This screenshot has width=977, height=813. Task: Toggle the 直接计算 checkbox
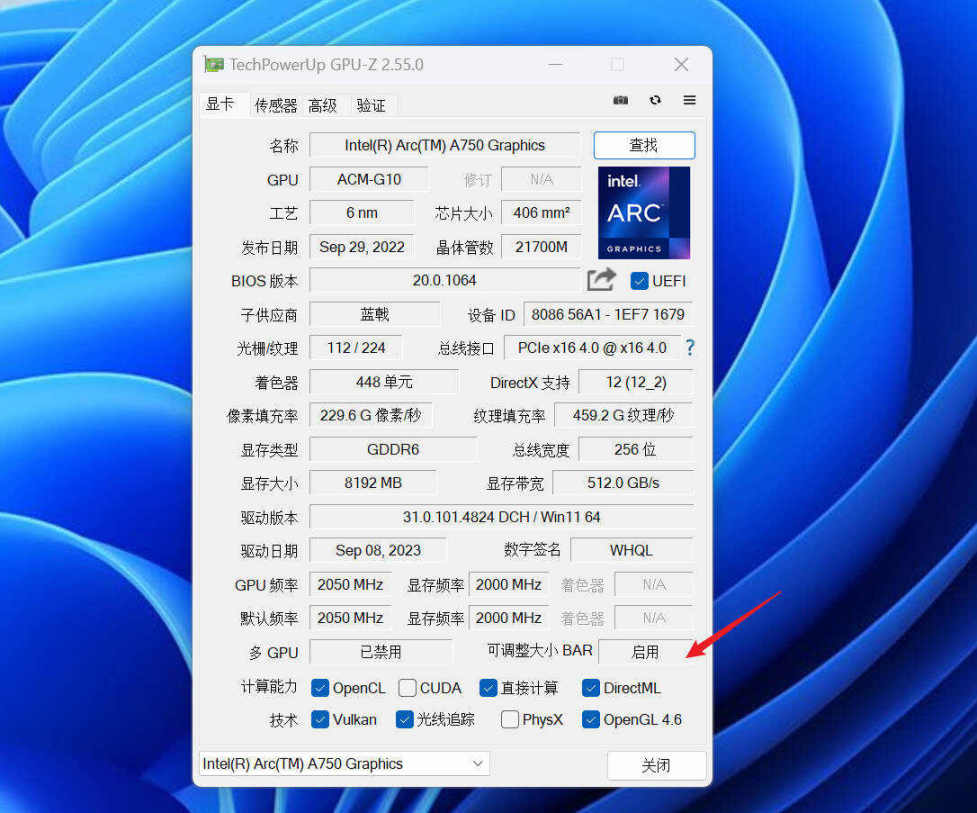click(488, 688)
